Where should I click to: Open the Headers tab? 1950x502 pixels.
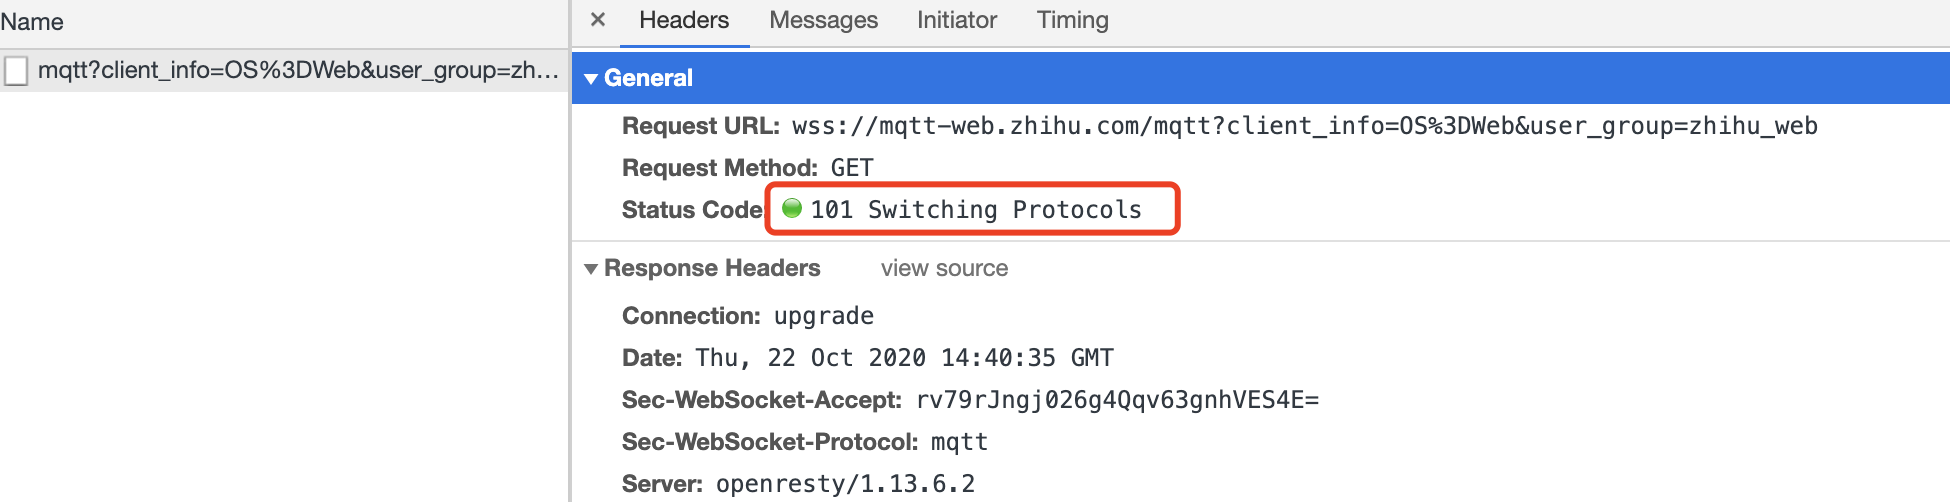click(684, 21)
